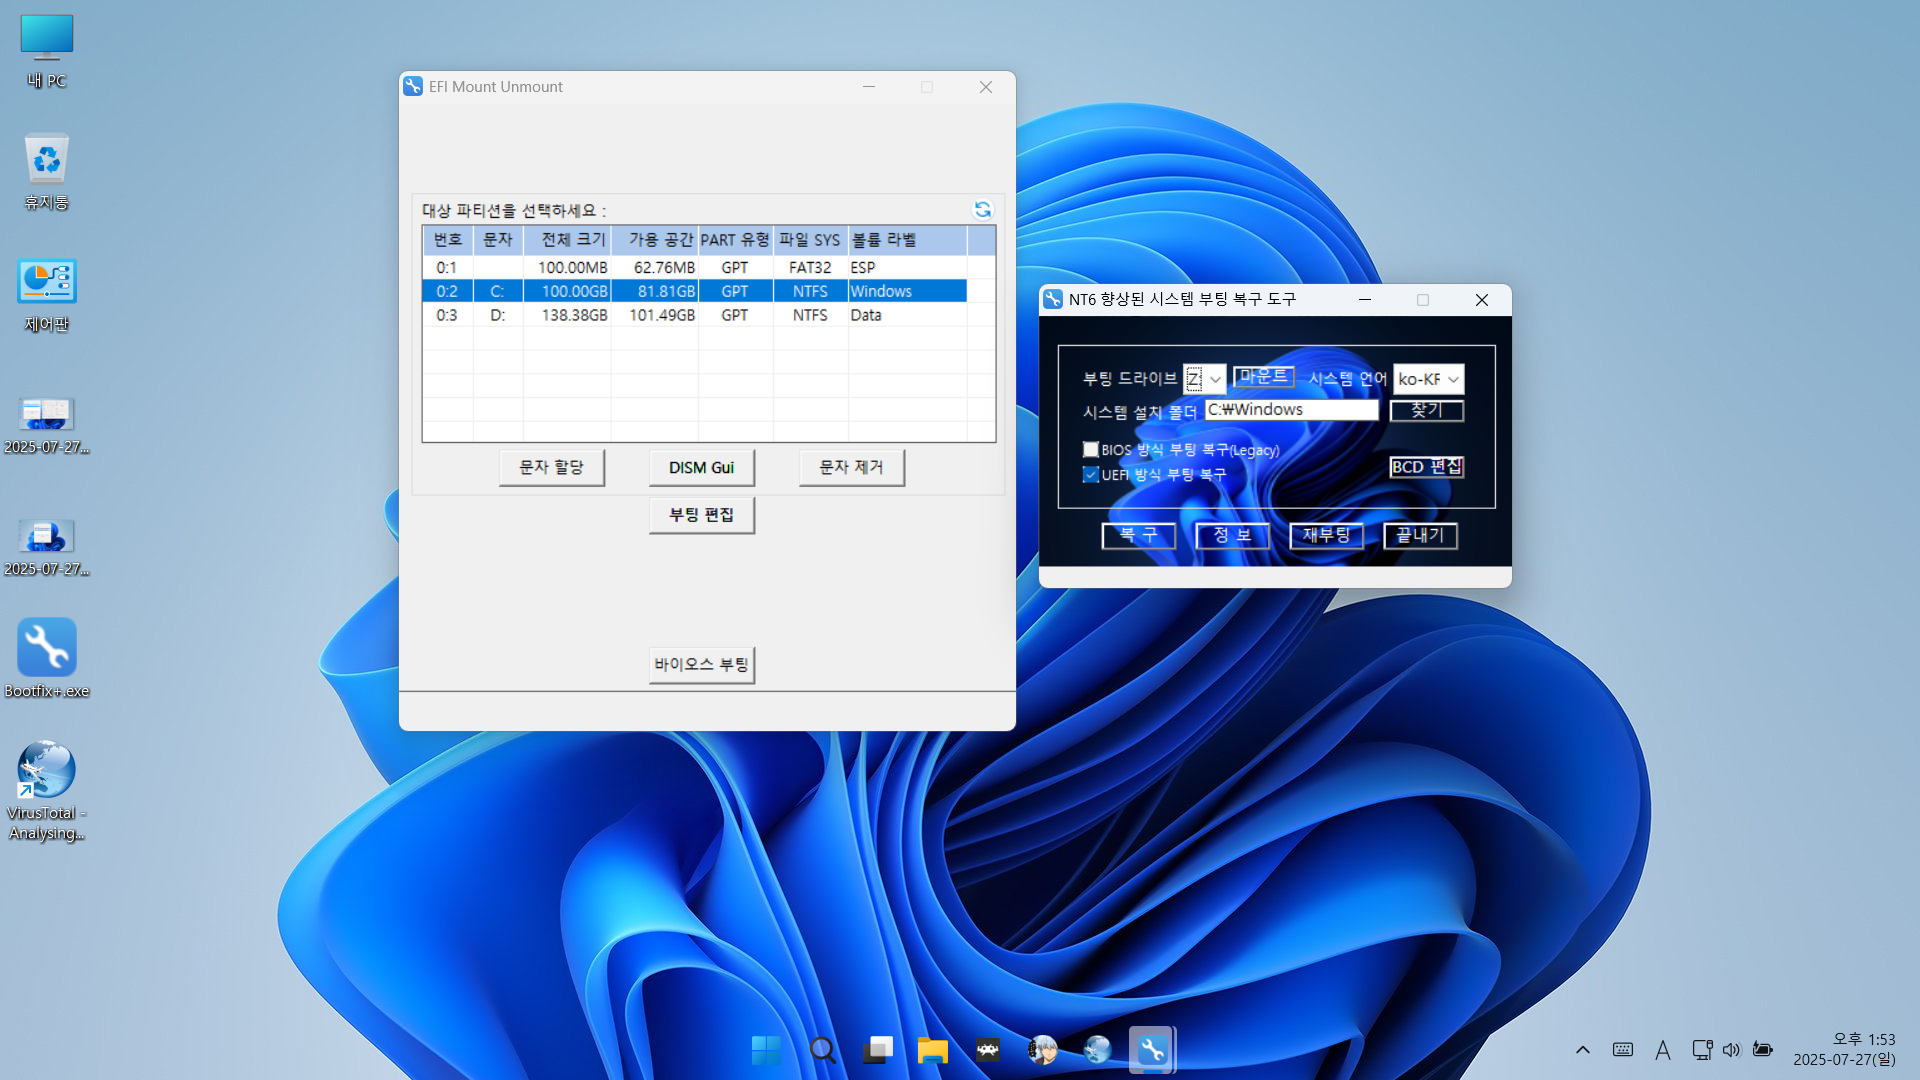
Task: Click the DISM Gui button
Action: (701, 467)
